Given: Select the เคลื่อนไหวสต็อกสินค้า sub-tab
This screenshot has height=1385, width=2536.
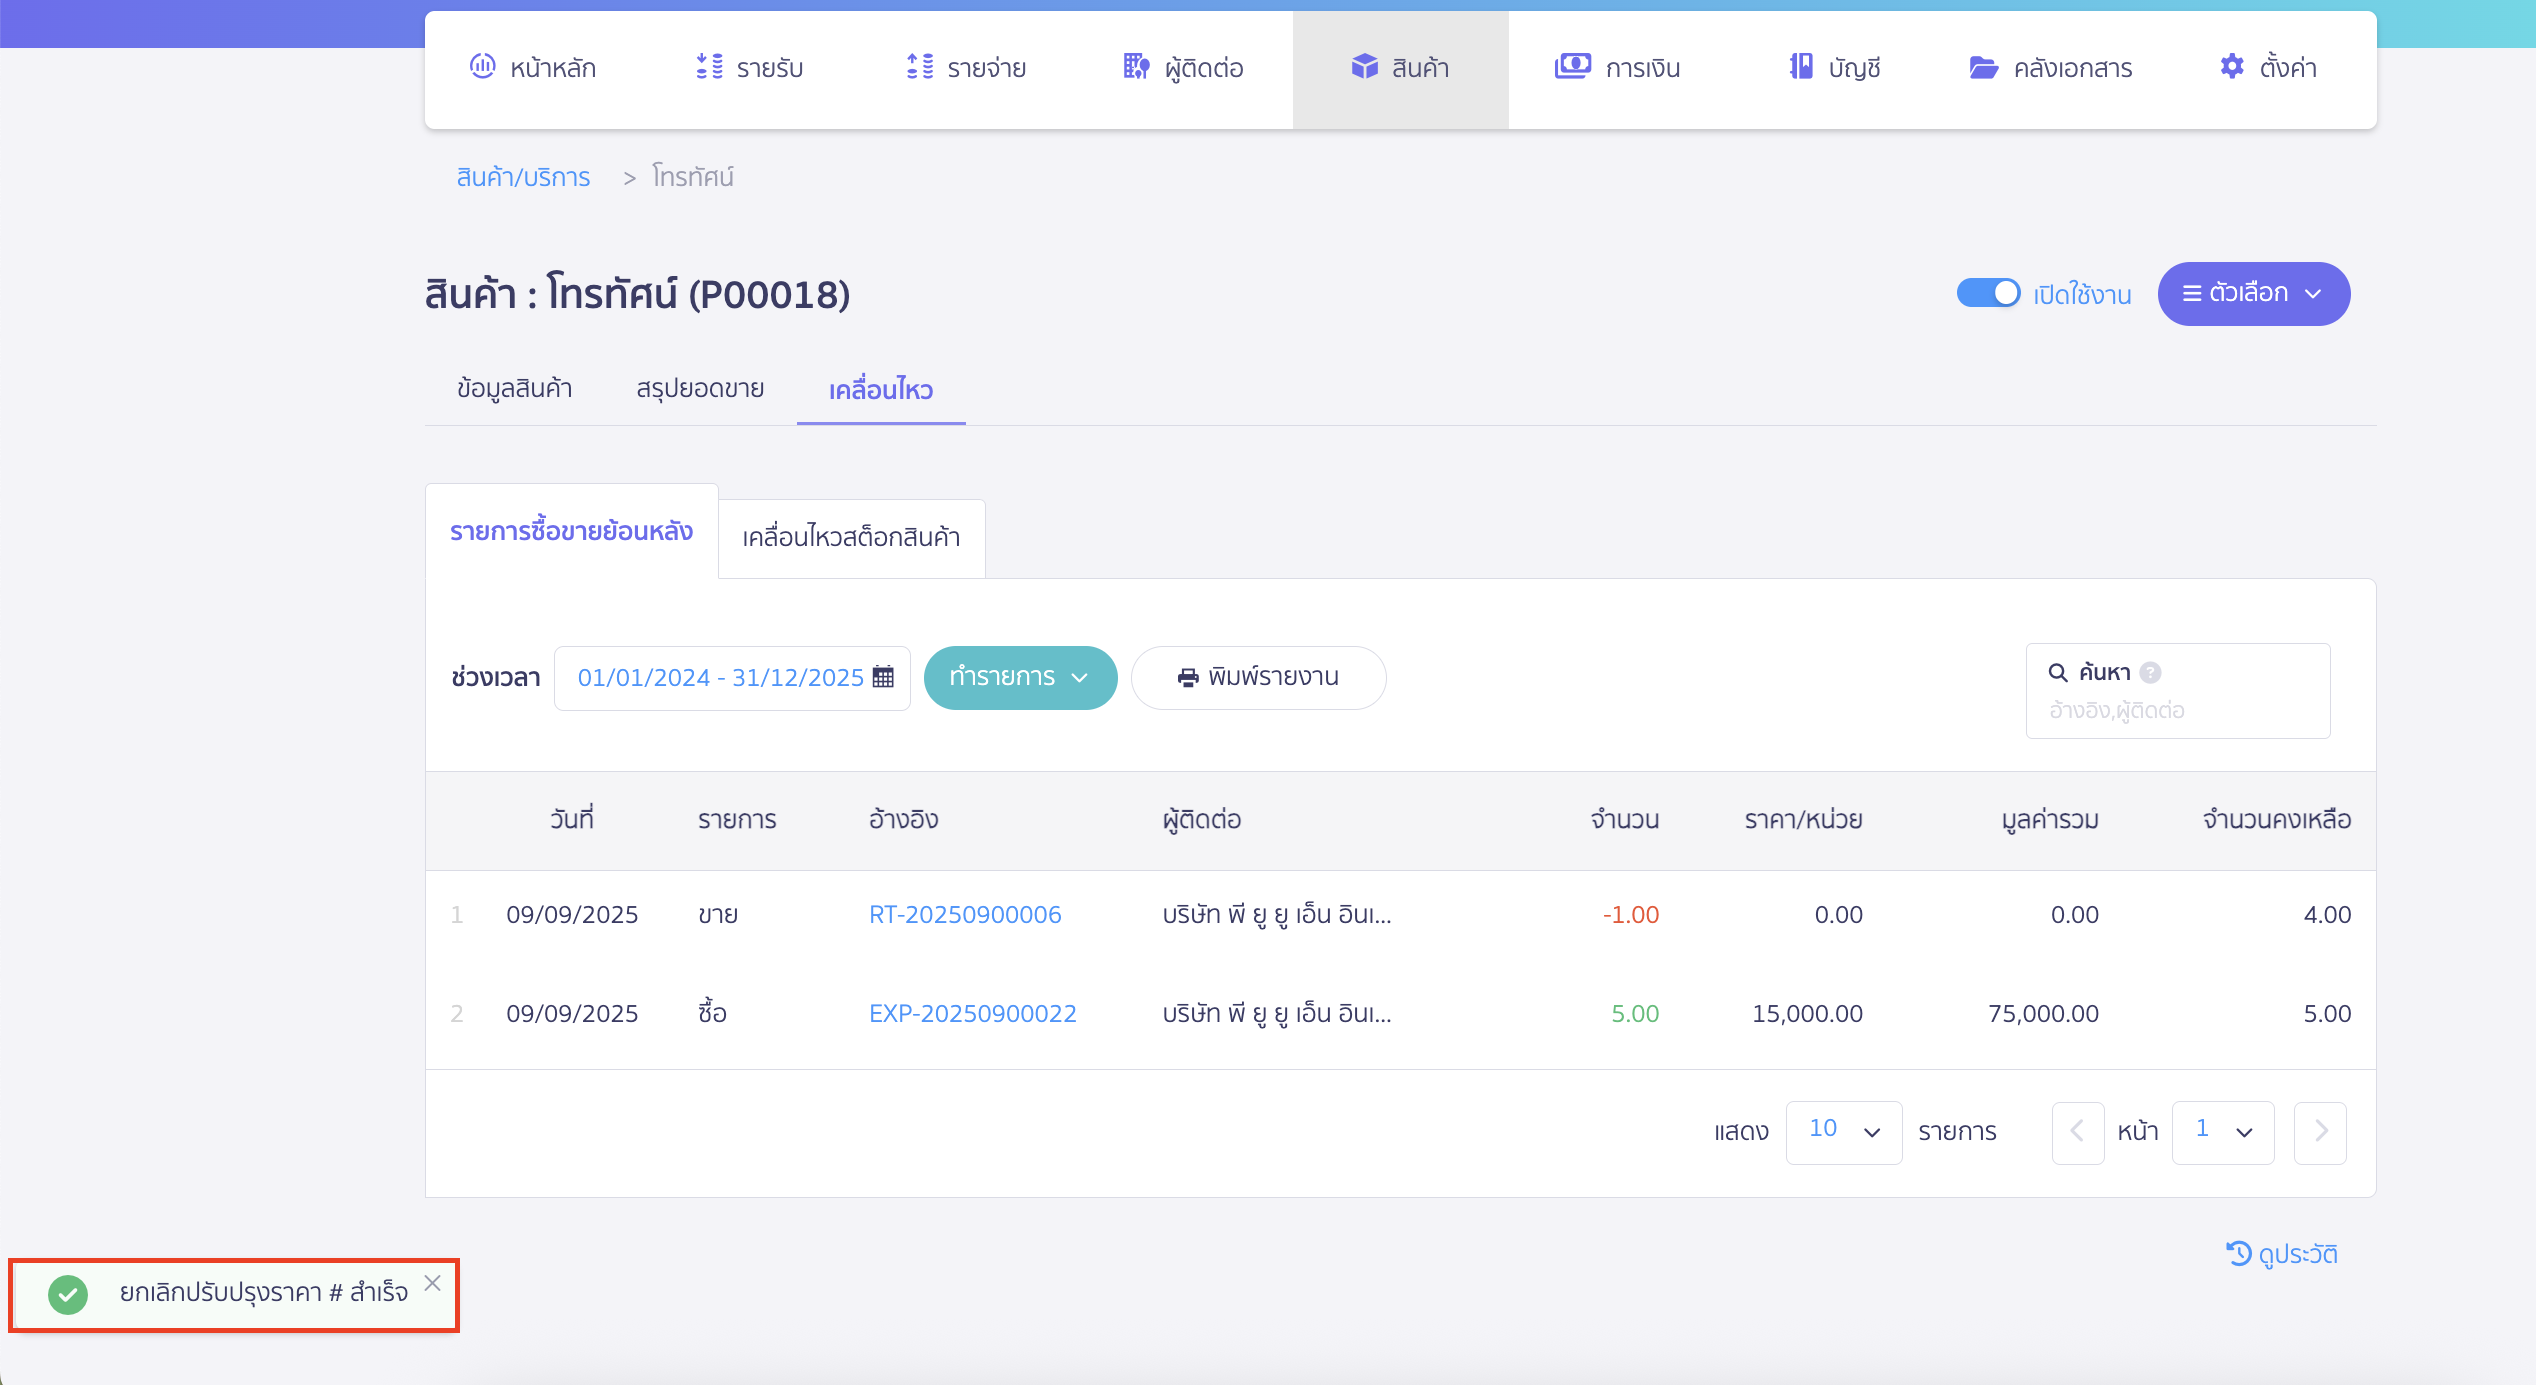Looking at the screenshot, I should pyautogui.click(x=851, y=537).
